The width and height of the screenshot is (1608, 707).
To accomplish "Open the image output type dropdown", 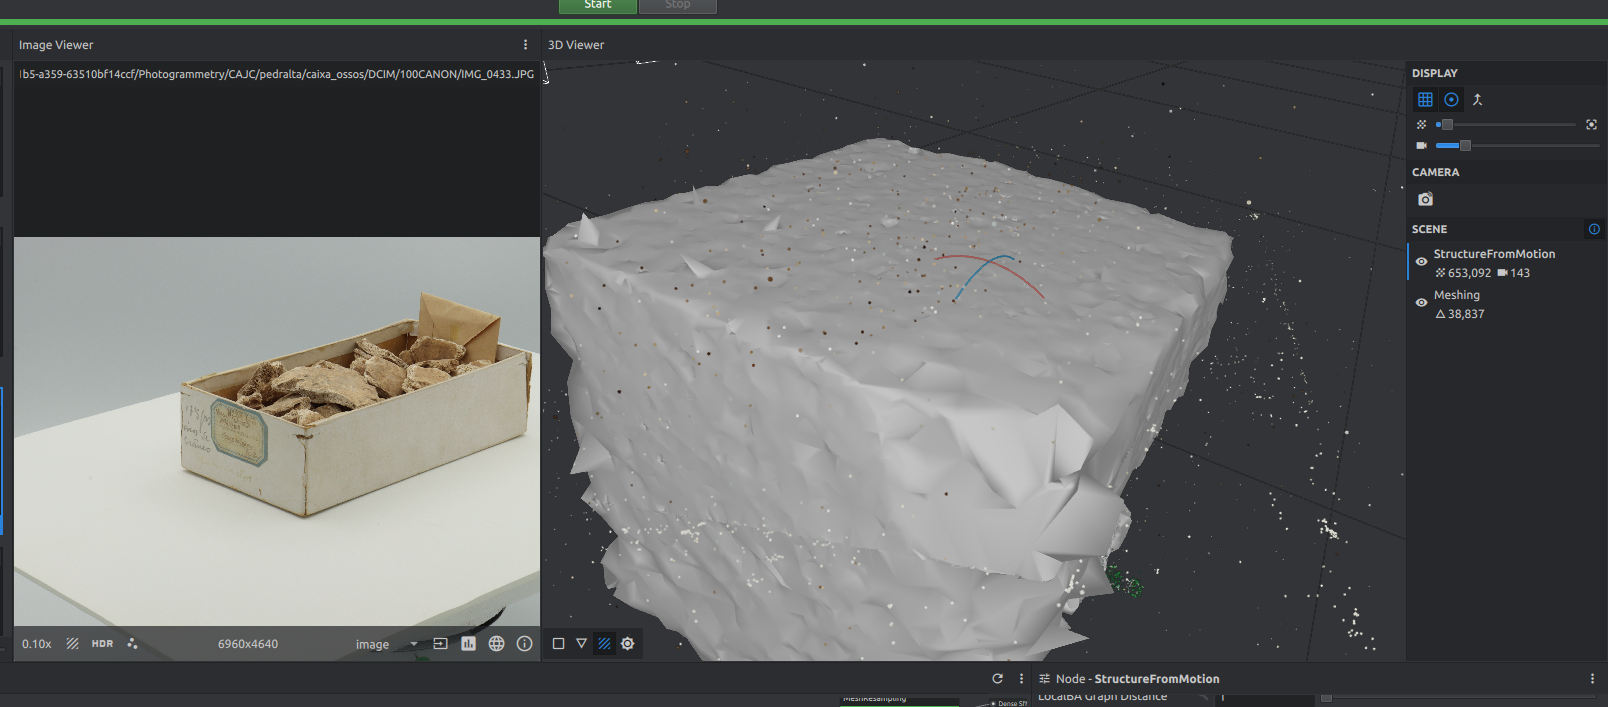I will (x=386, y=644).
